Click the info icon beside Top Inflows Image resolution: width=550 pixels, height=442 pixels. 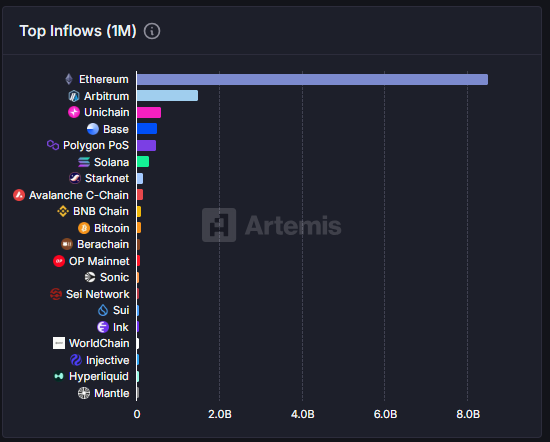click(x=152, y=31)
